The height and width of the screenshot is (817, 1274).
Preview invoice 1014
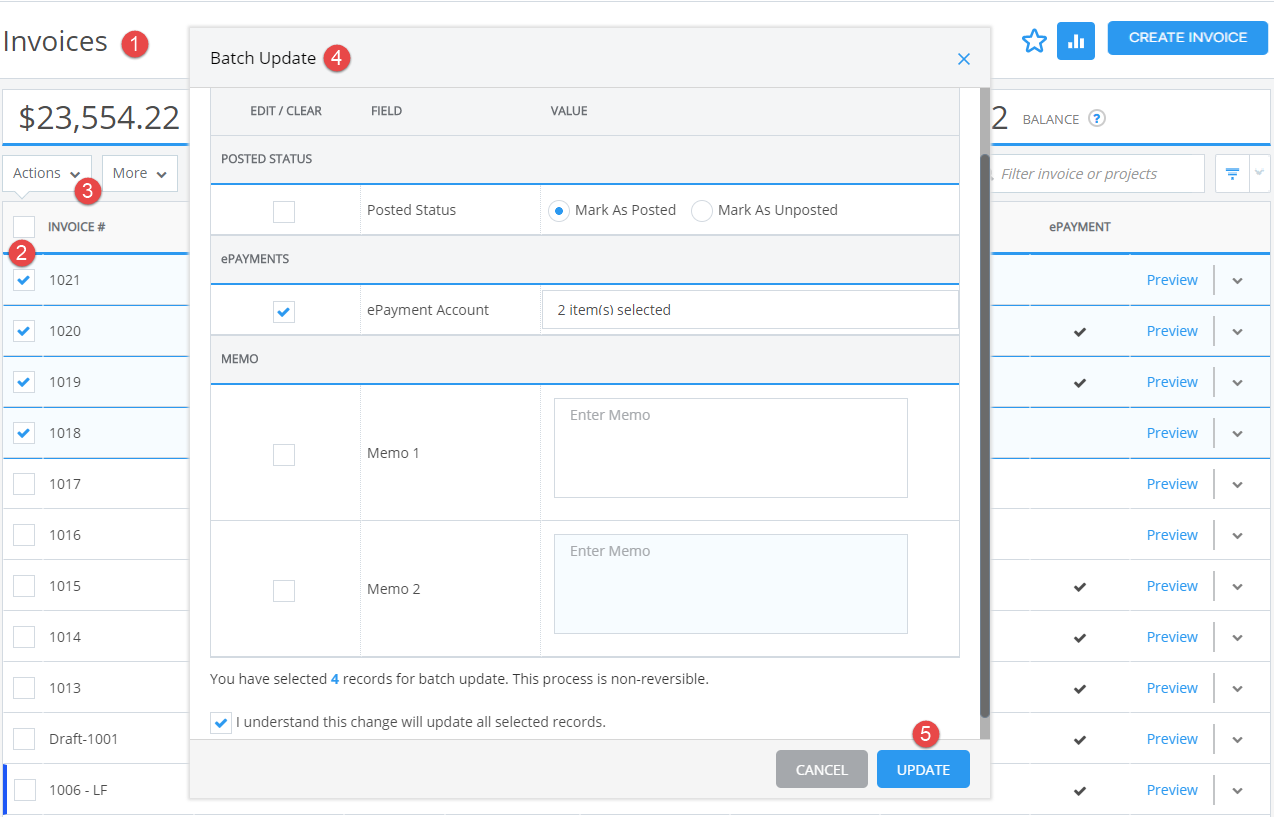click(x=1172, y=637)
